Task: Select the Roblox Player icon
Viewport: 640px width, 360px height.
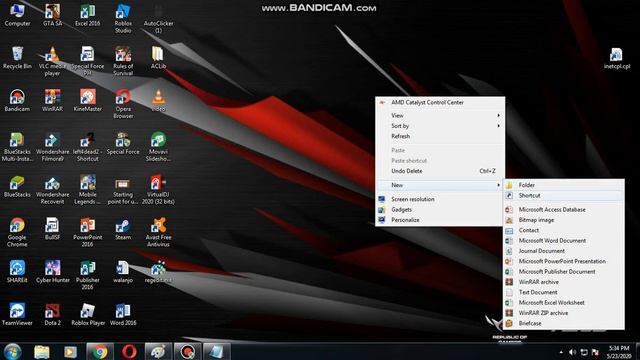Action: (87, 314)
